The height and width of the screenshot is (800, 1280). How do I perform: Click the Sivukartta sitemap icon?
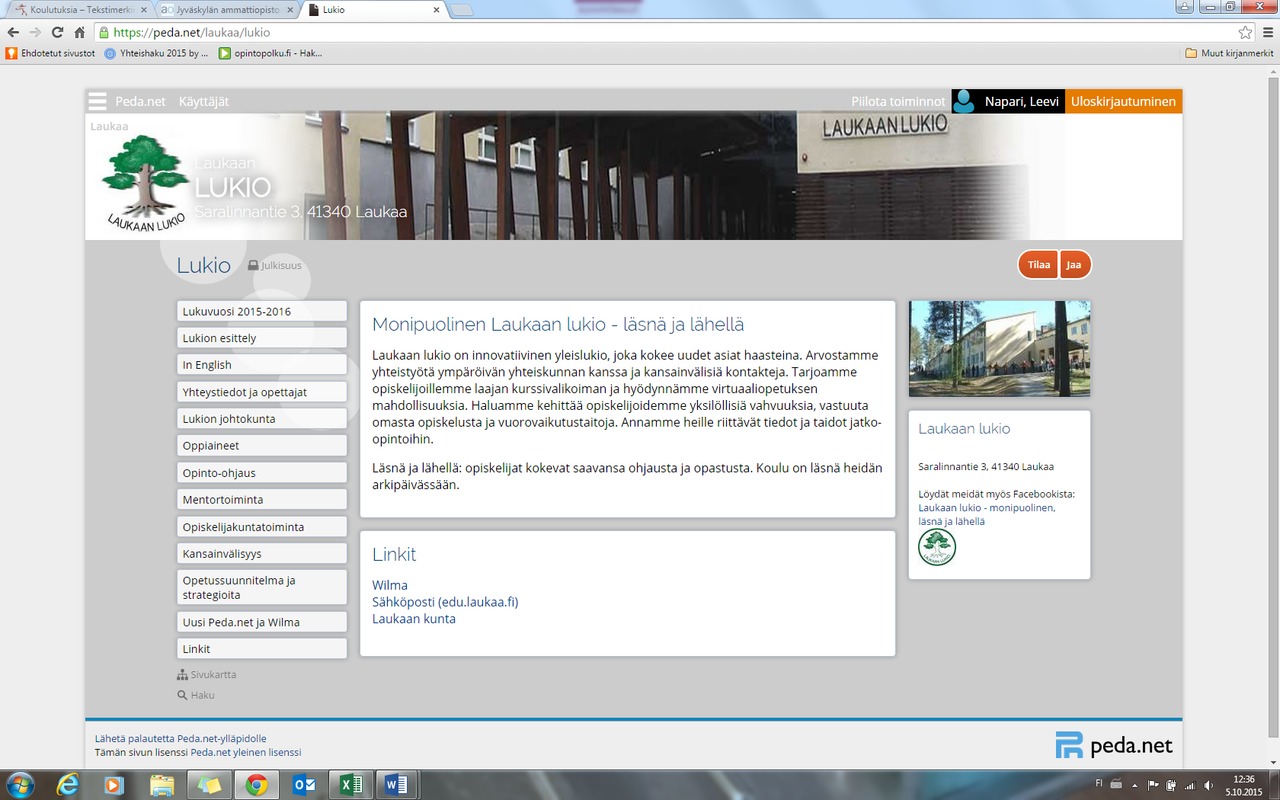point(182,675)
